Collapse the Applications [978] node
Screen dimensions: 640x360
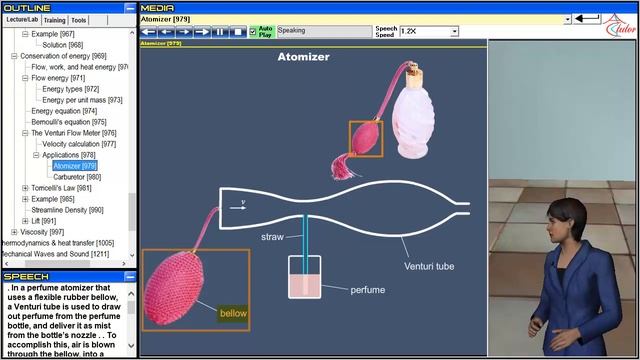(36, 155)
